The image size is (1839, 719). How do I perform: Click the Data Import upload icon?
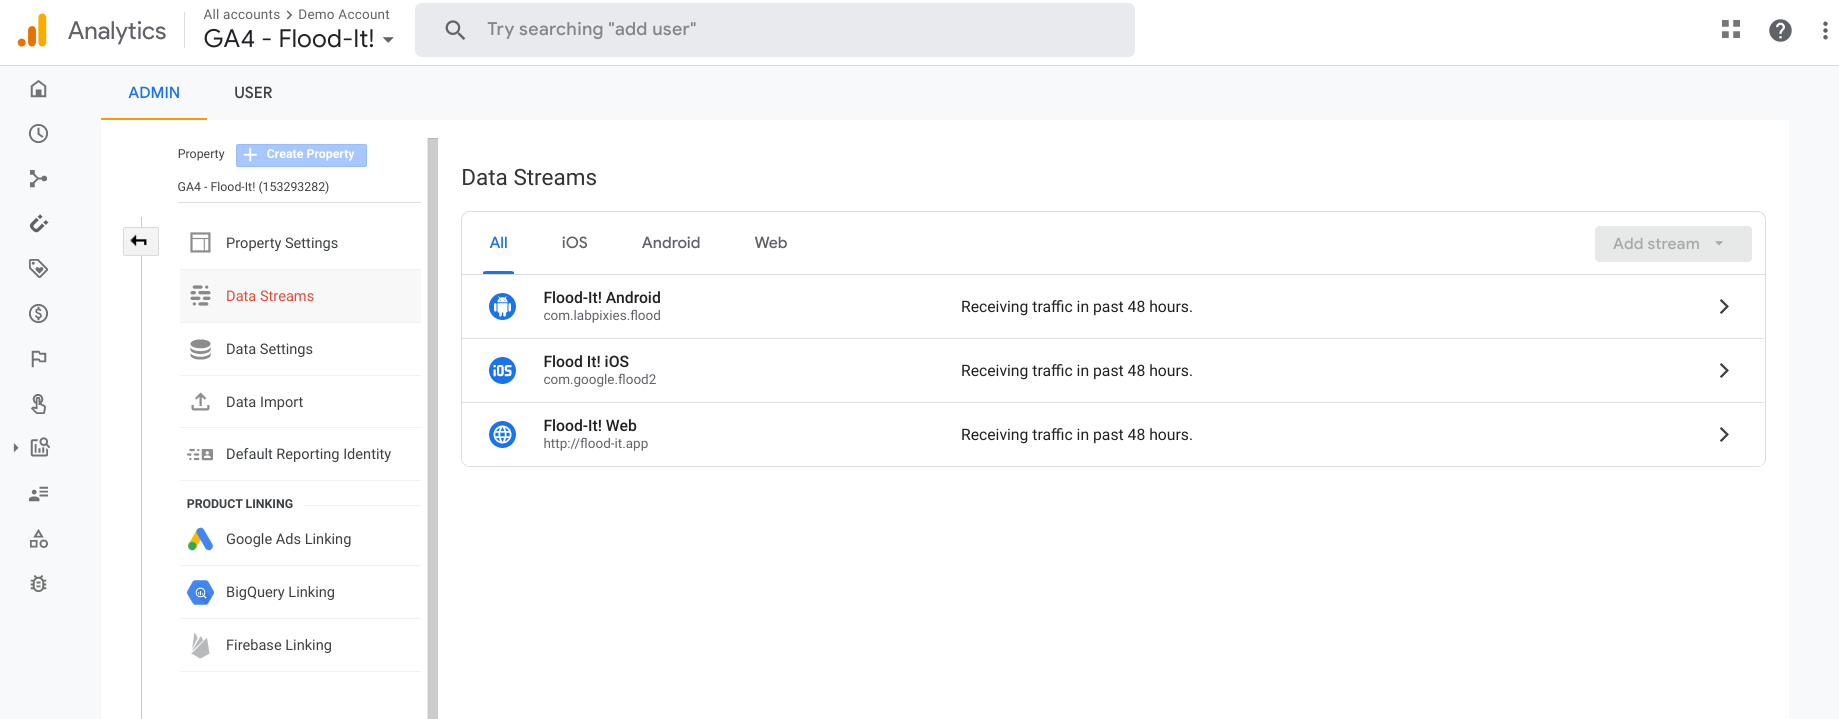[x=201, y=402]
